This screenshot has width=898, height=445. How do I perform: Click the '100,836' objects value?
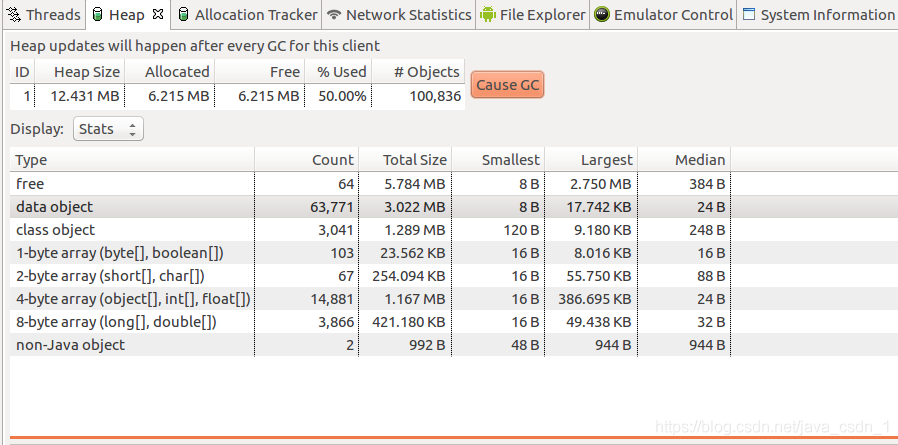pos(435,96)
